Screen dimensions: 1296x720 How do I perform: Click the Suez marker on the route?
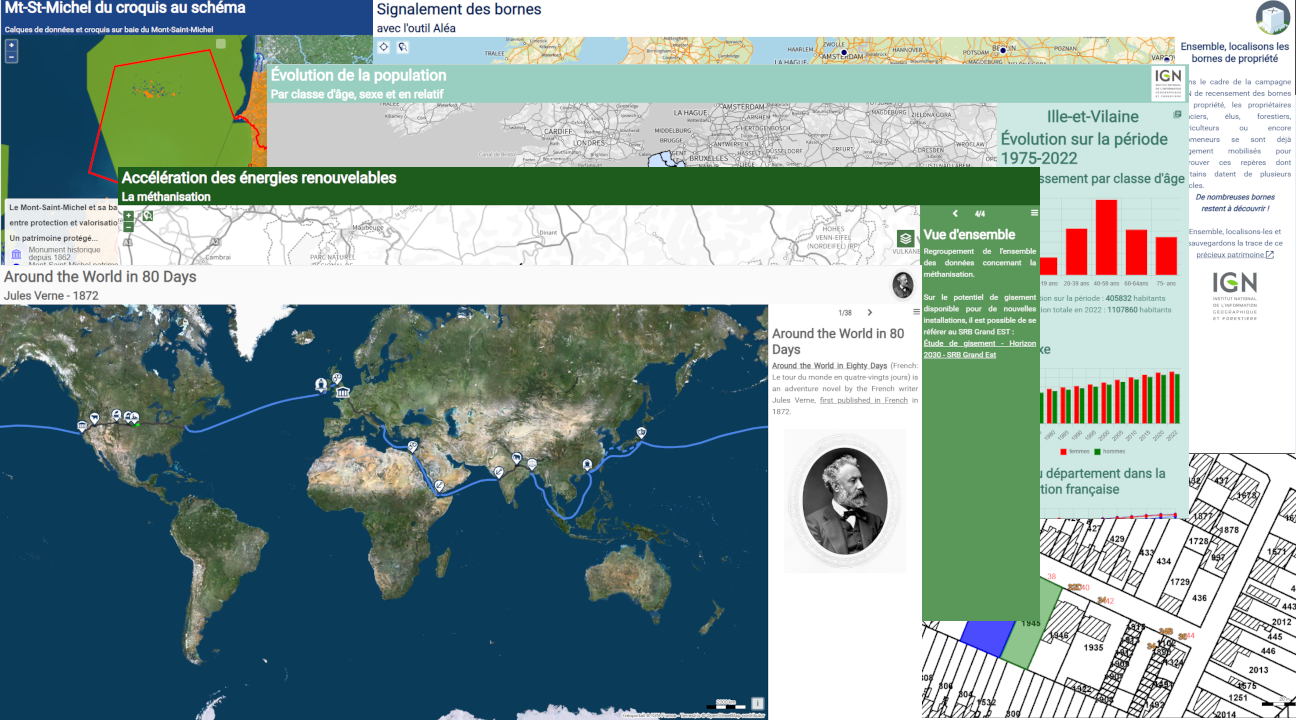click(x=413, y=446)
